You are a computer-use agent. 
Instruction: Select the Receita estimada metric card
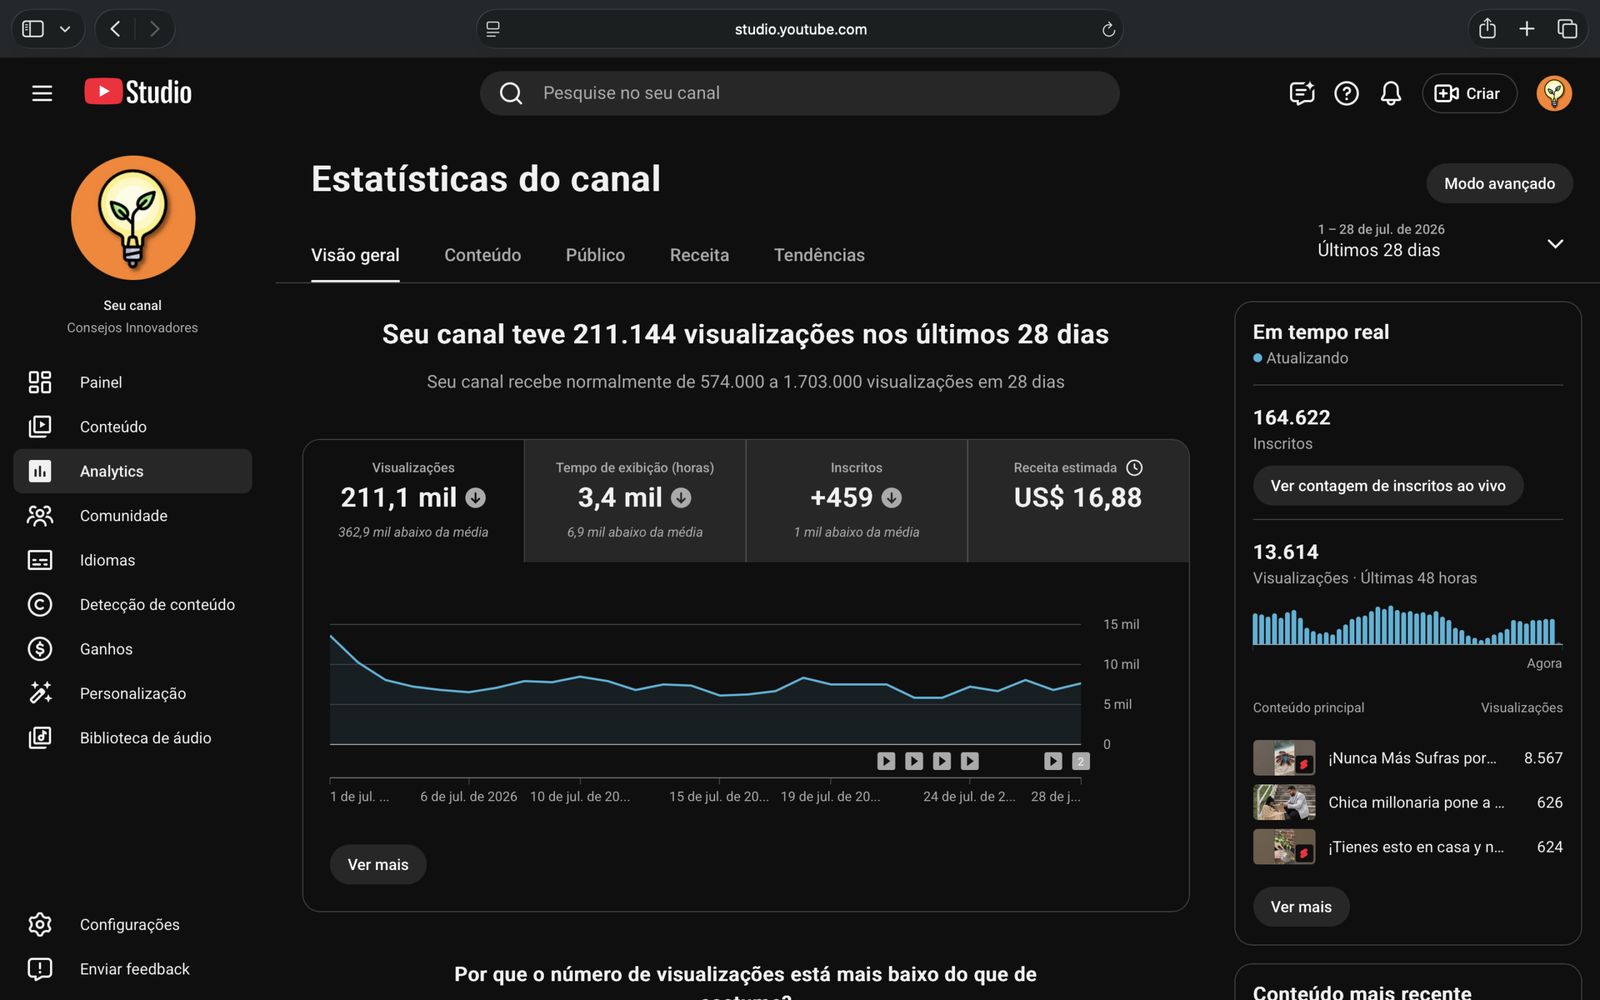[1078, 501]
